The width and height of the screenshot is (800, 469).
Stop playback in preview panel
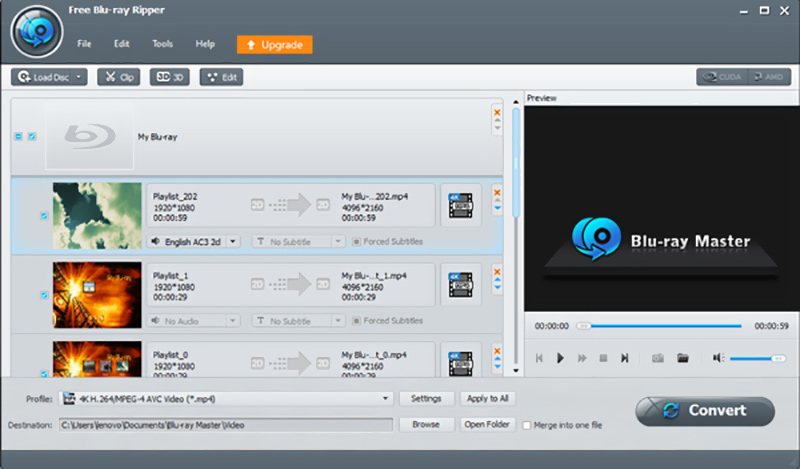click(603, 357)
